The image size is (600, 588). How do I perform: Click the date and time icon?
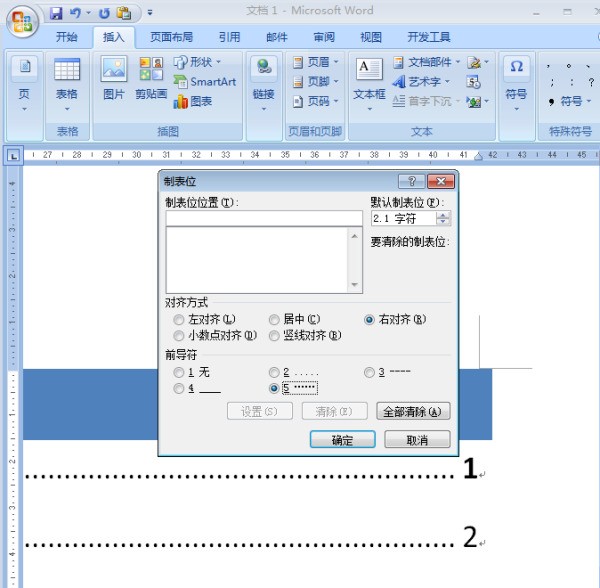coord(473,82)
